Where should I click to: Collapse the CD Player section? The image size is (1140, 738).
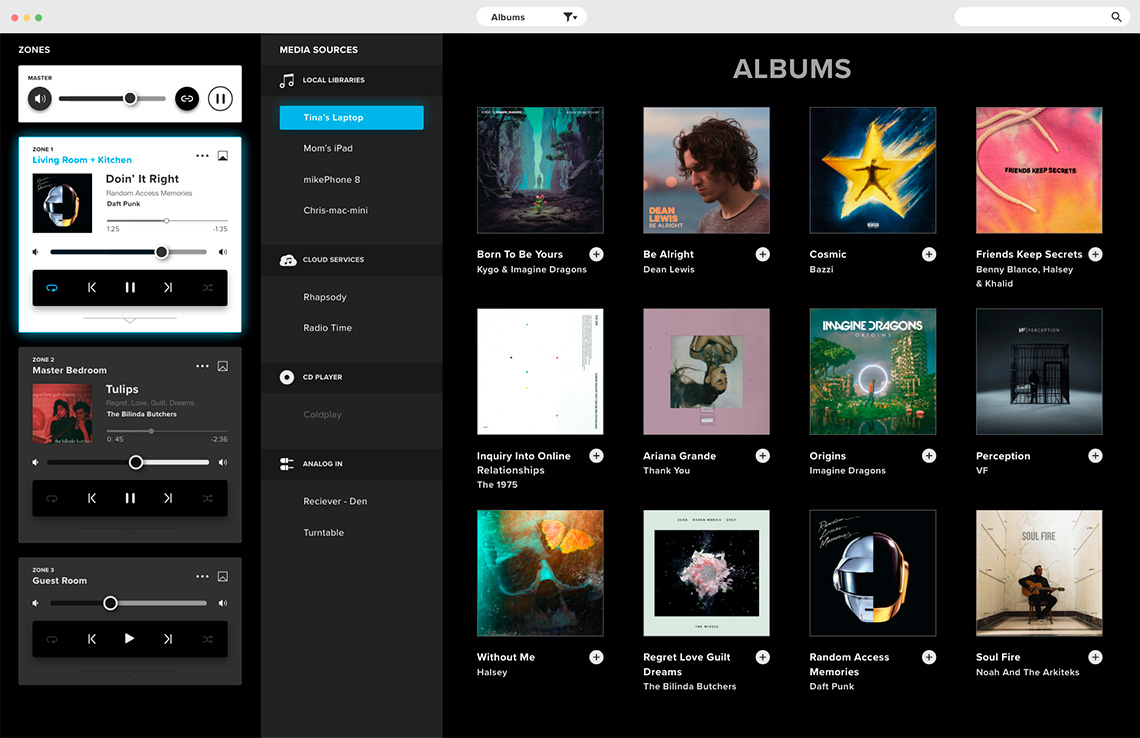click(x=351, y=377)
